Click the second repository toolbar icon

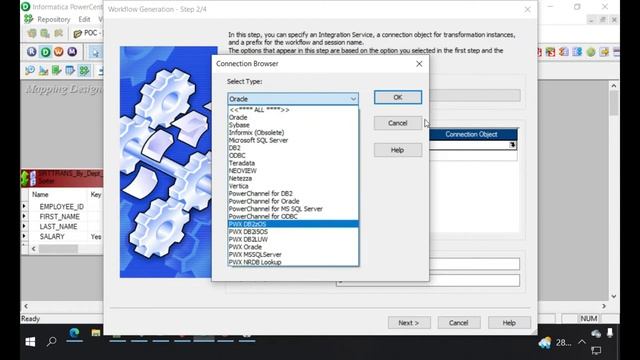point(45,33)
